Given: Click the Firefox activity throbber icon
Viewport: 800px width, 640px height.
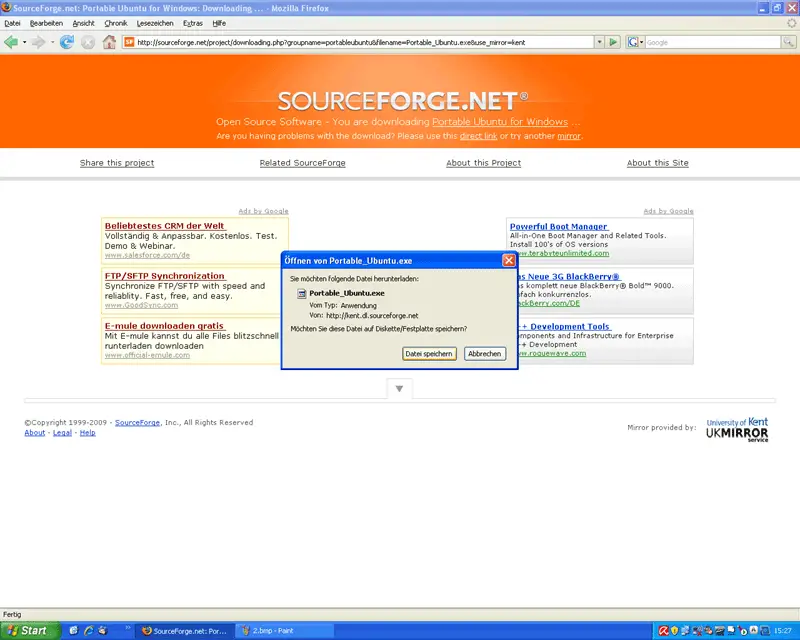Looking at the screenshot, I should click(x=791, y=23).
